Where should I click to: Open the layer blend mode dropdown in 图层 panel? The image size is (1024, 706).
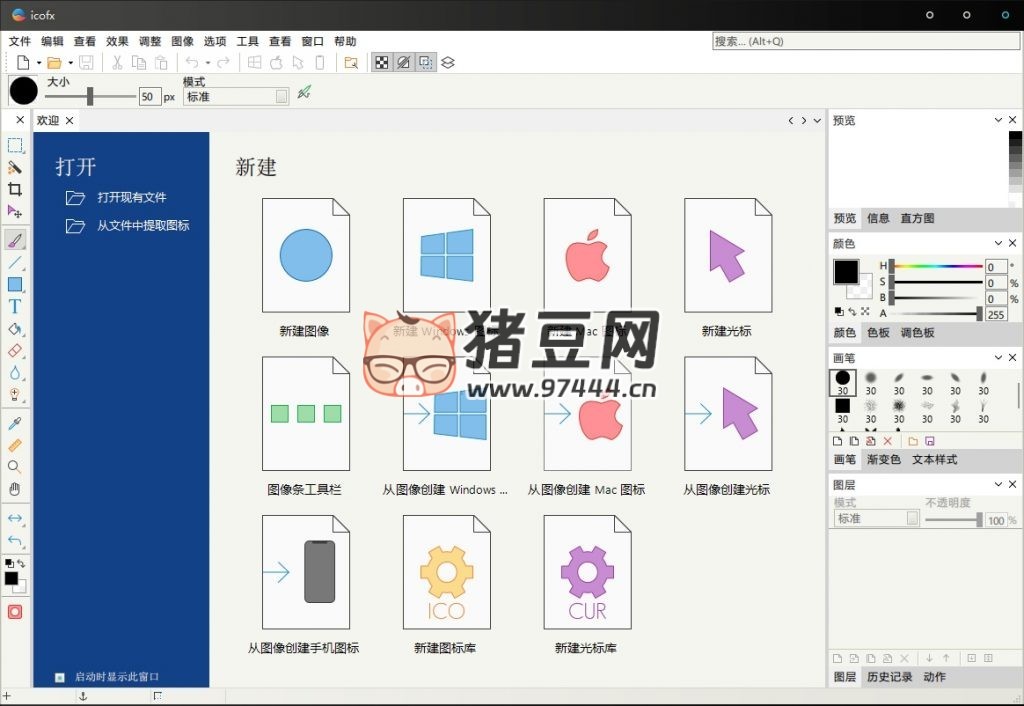(876, 518)
